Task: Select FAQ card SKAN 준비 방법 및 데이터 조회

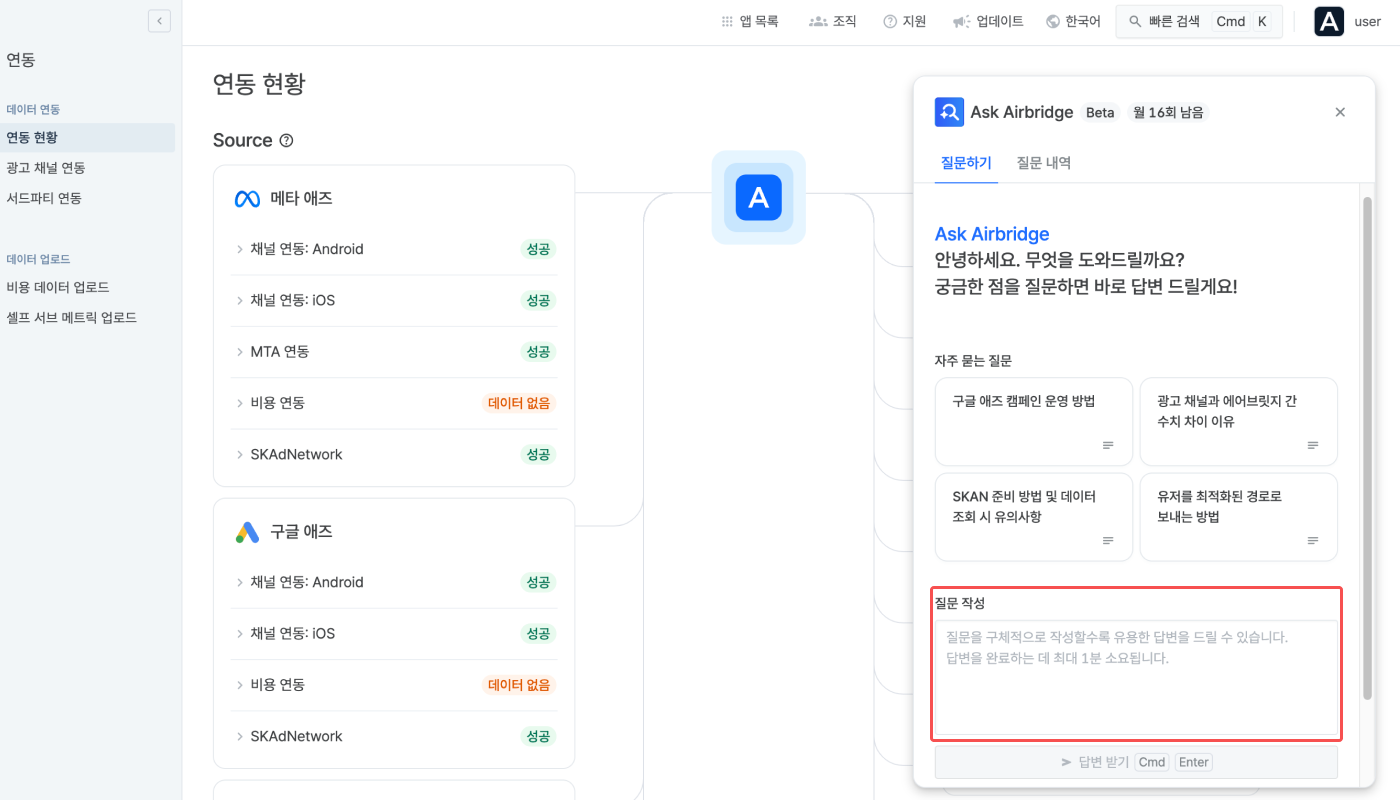Action: [1034, 517]
